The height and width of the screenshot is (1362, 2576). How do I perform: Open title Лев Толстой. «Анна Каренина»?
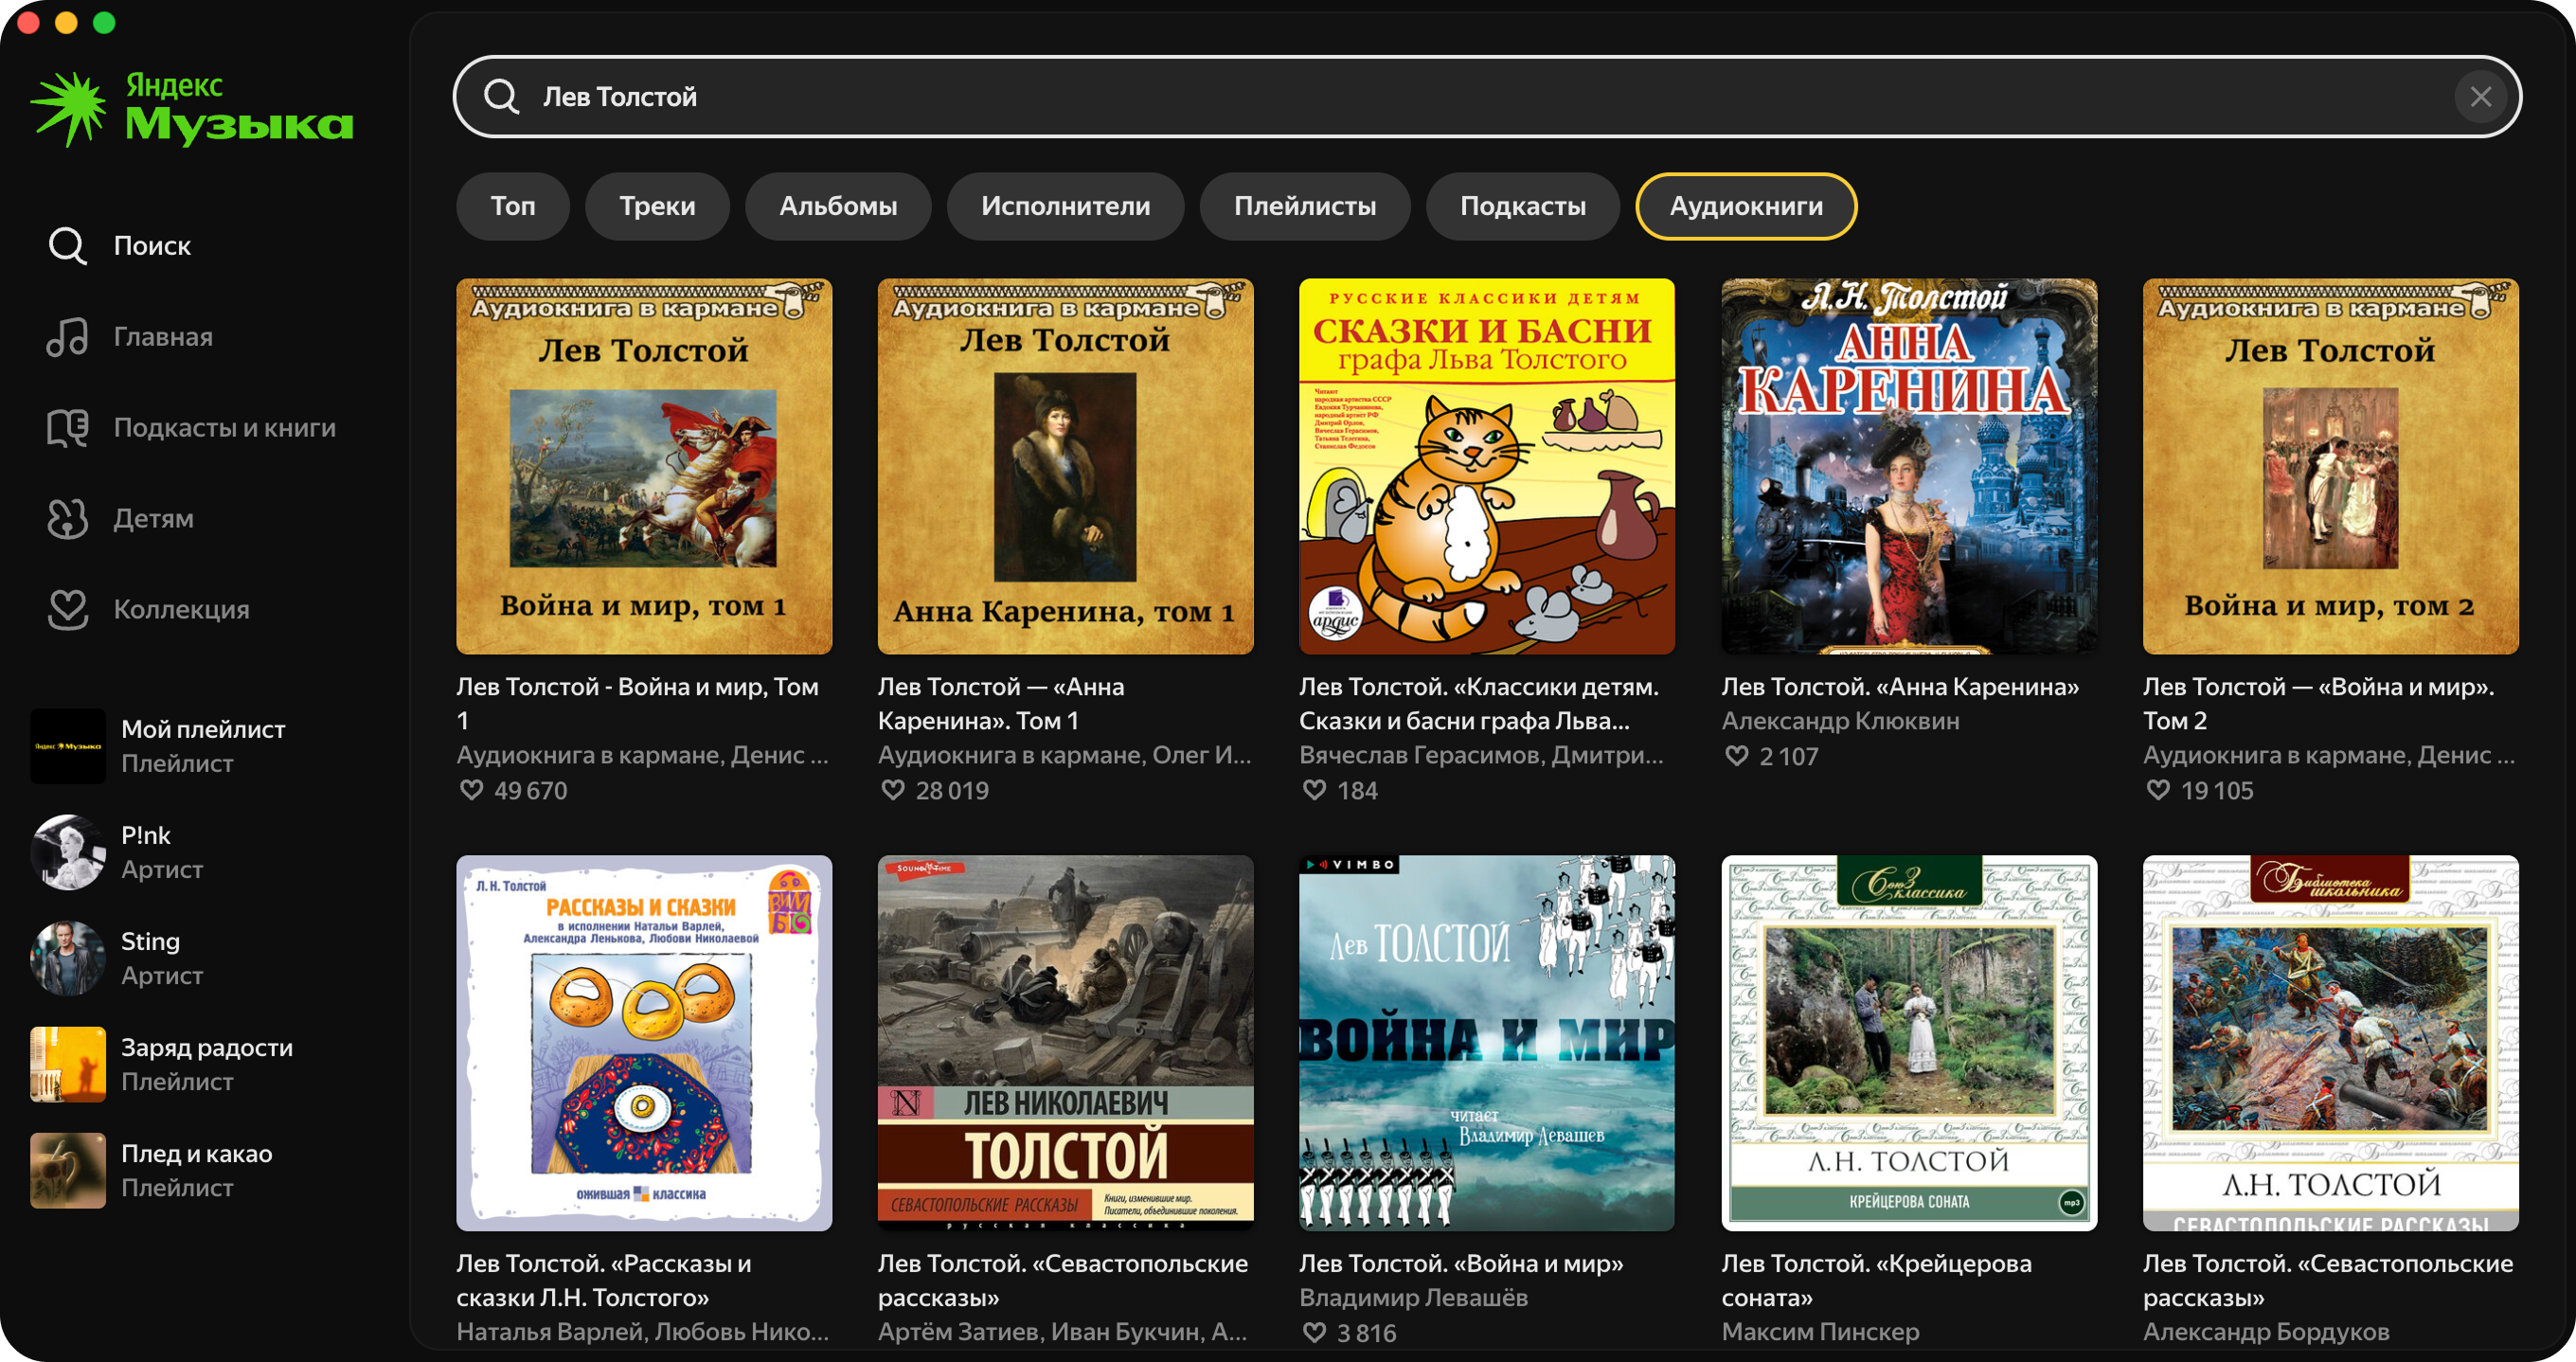[x=1900, y=687]
